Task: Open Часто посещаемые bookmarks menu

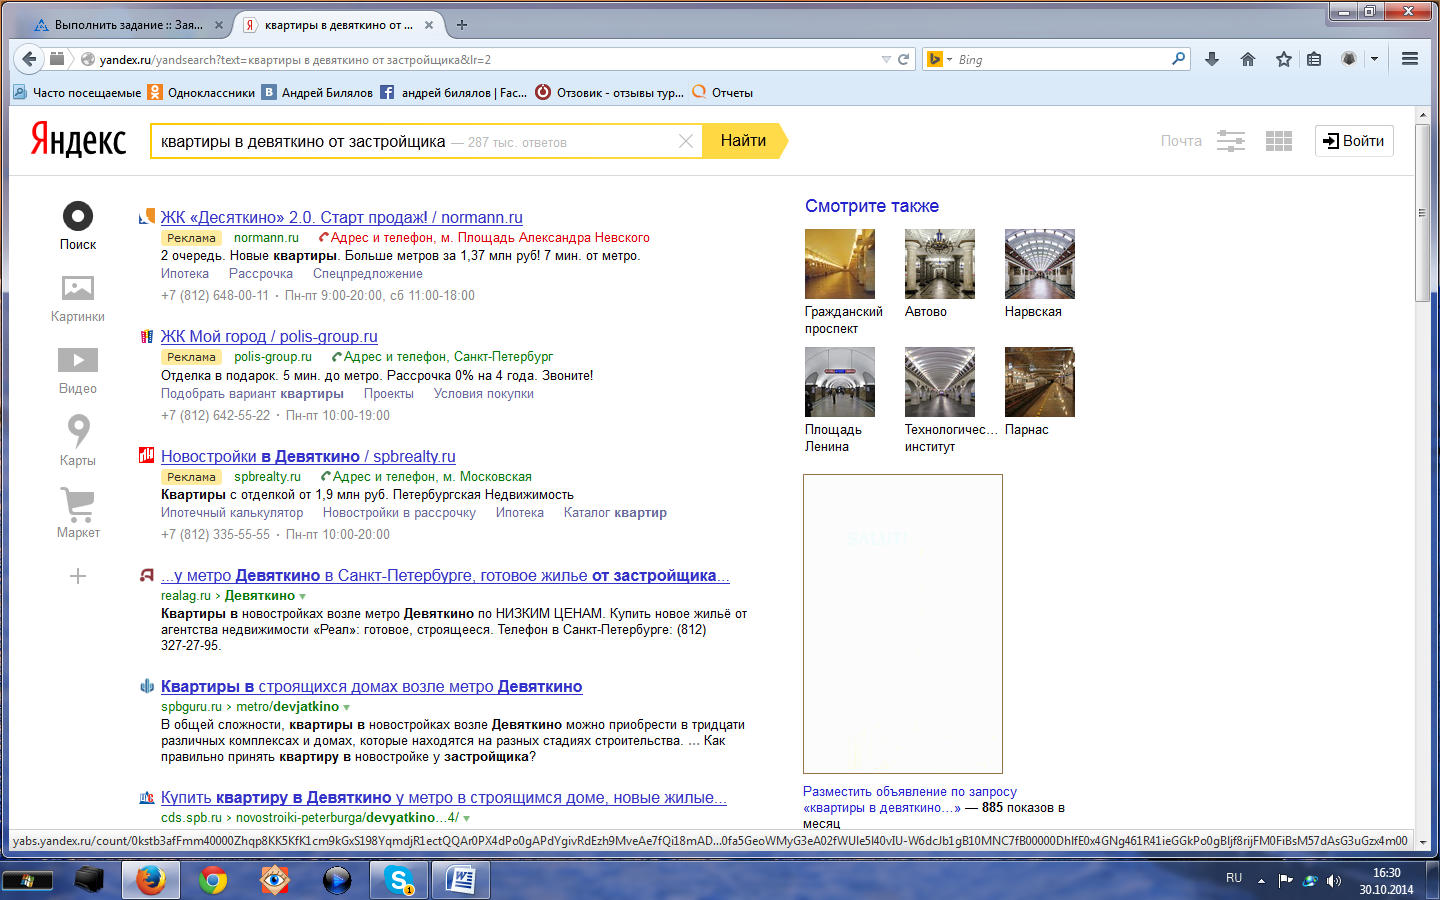Action: click(x=78, y=92)
